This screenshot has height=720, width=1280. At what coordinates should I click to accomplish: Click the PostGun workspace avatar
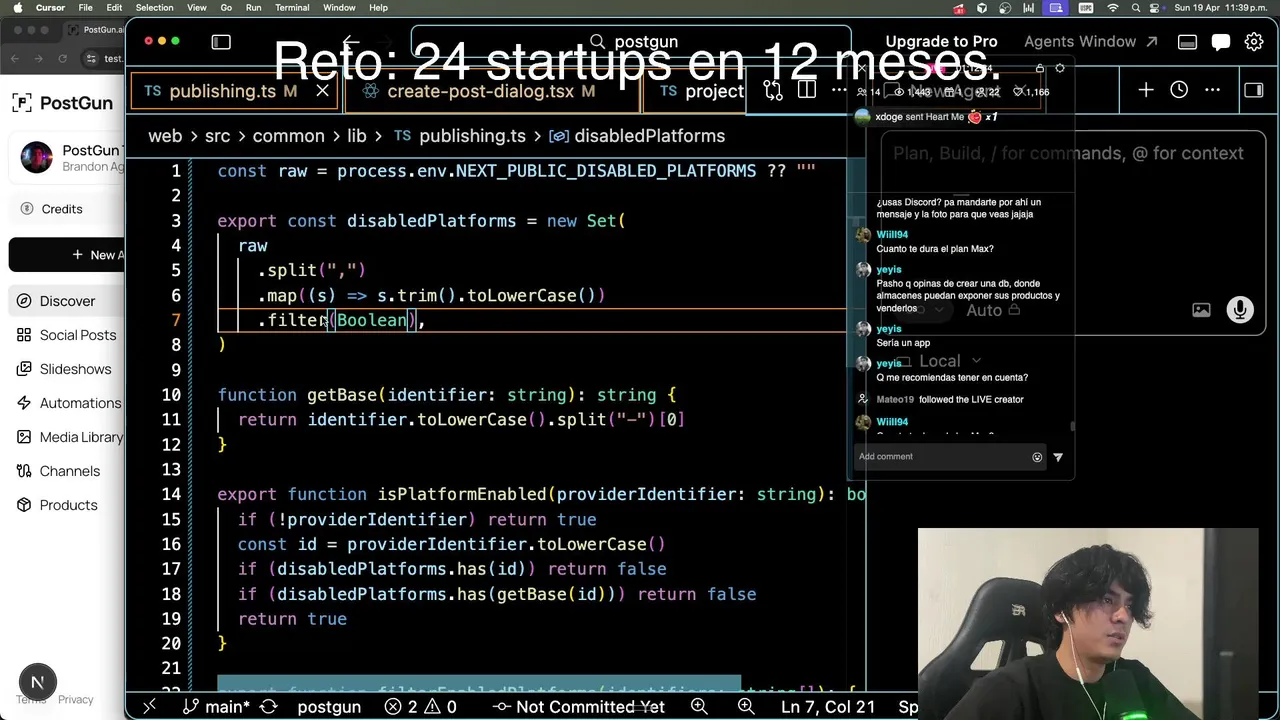[x=36, y=158]
